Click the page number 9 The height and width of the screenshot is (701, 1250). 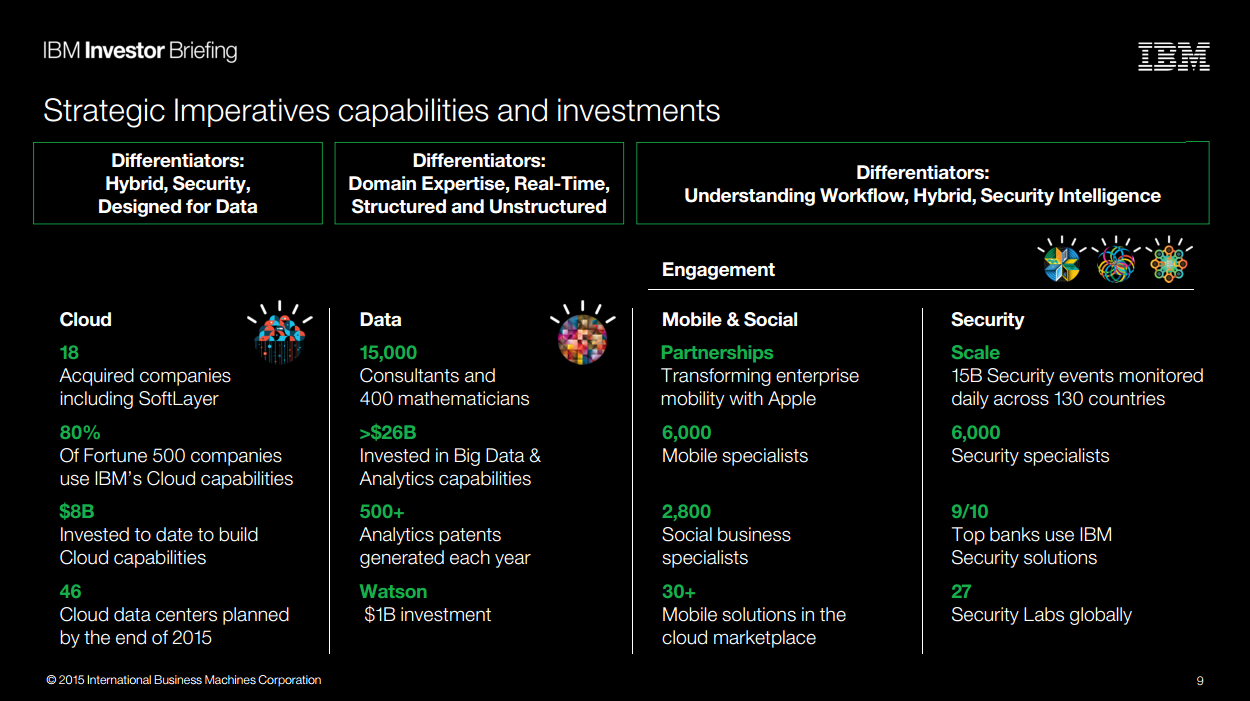click(x=1199, y=681)
